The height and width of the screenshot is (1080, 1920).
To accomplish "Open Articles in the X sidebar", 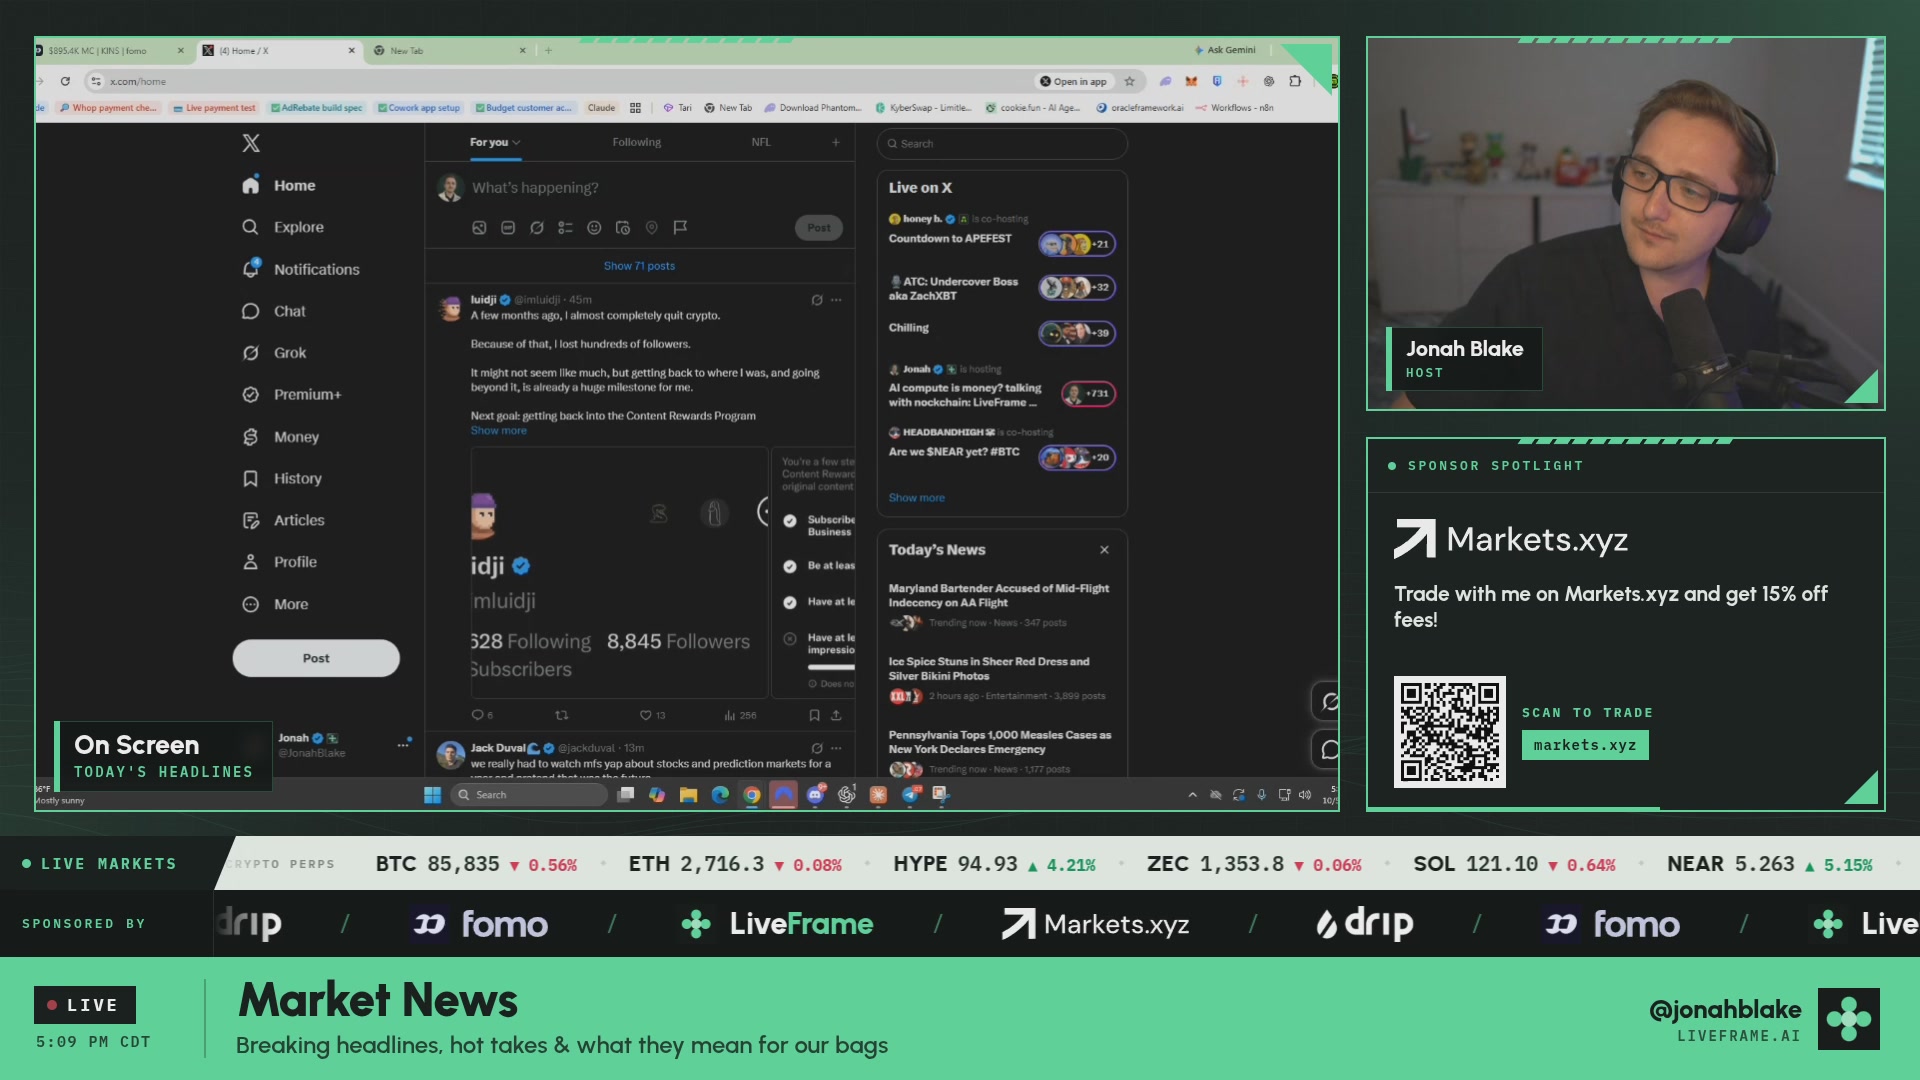I will (284, 520).
